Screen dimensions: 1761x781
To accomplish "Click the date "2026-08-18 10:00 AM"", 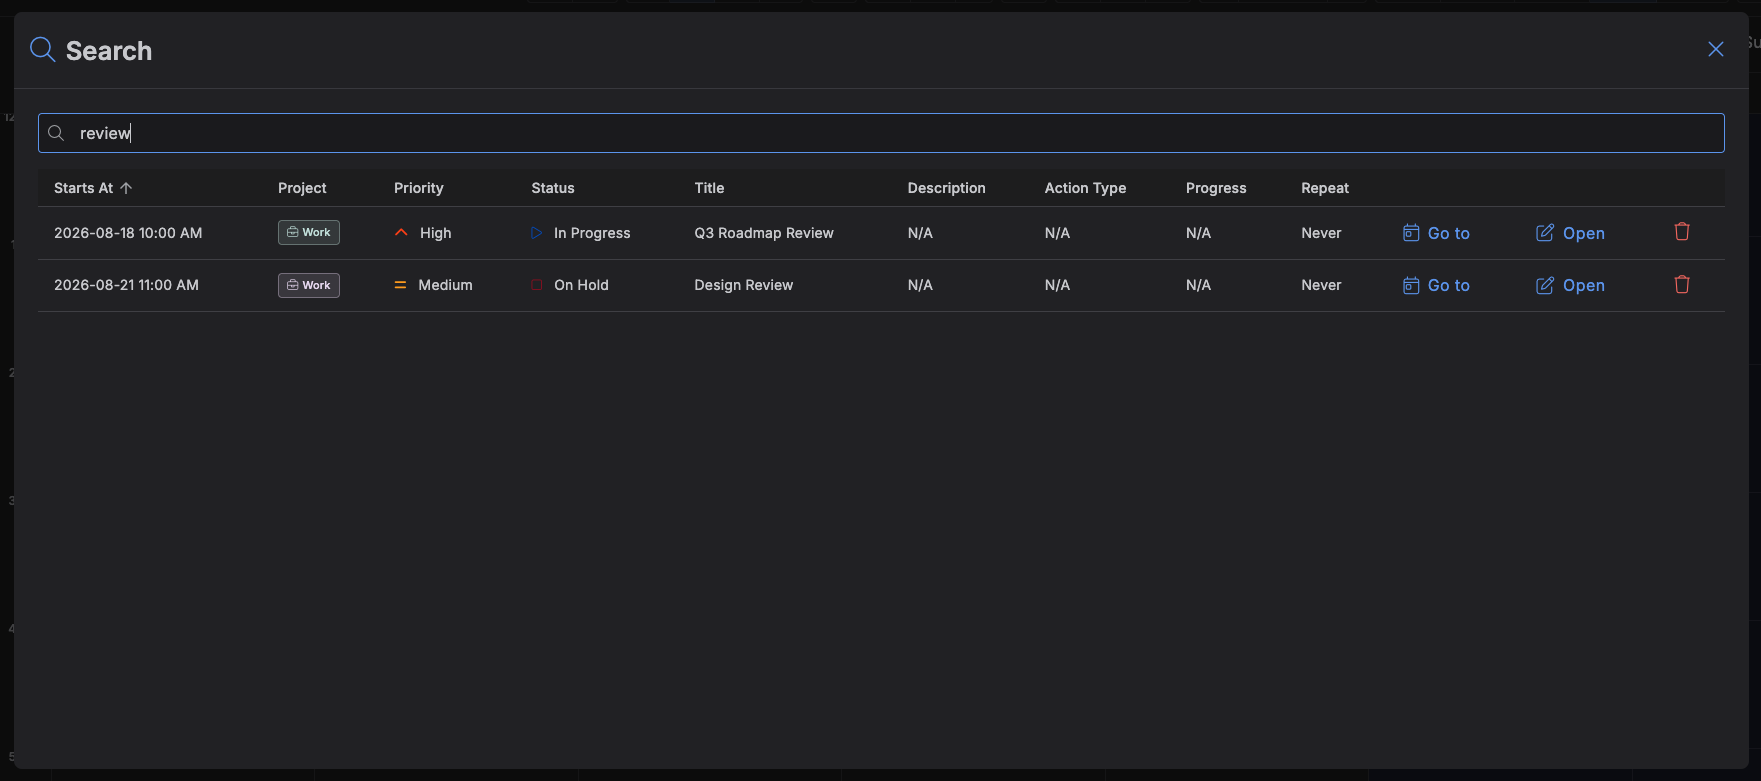I will 128,233.
